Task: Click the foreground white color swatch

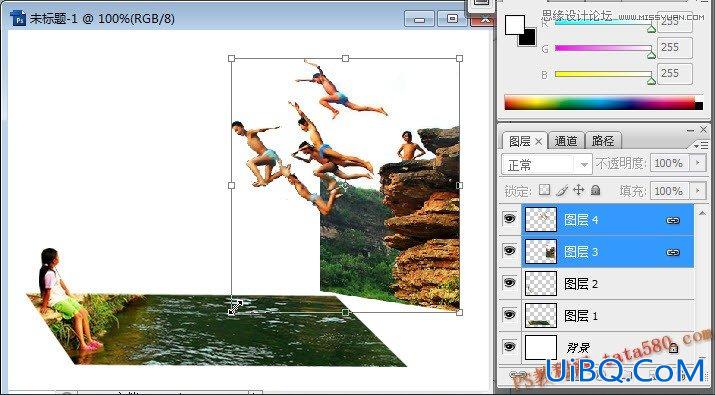Action: (514, 25)
